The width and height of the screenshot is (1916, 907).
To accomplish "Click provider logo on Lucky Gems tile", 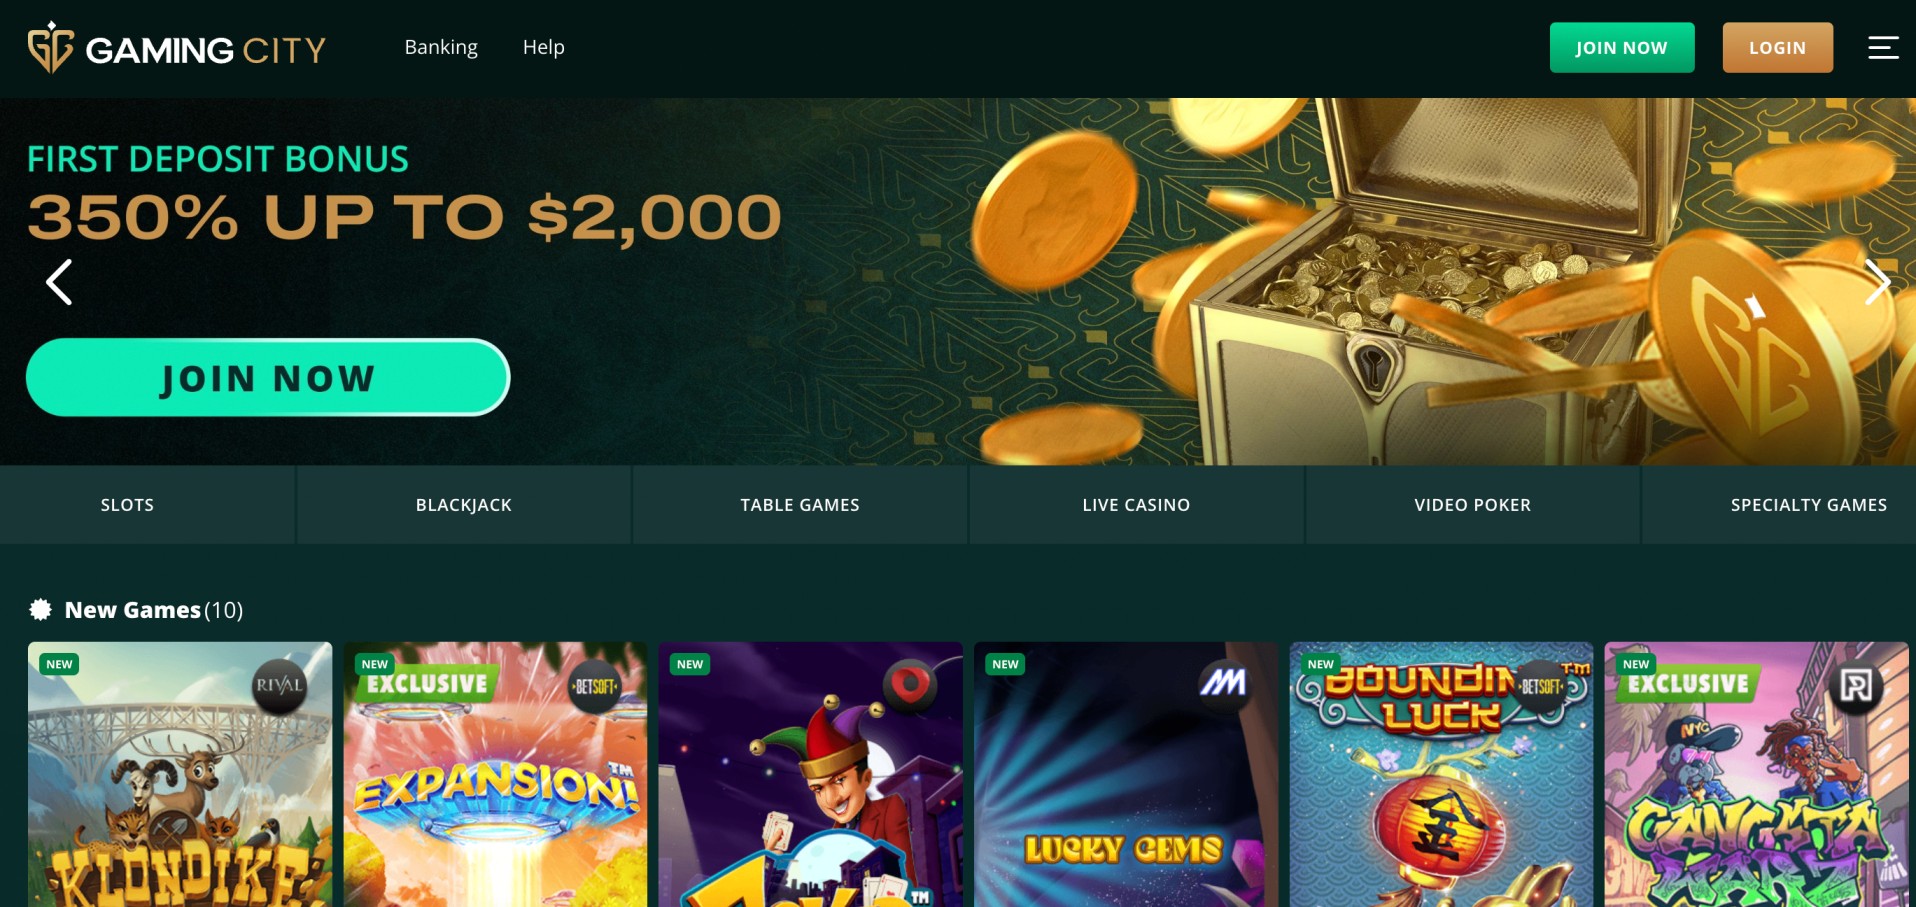I will point(1224,684).
